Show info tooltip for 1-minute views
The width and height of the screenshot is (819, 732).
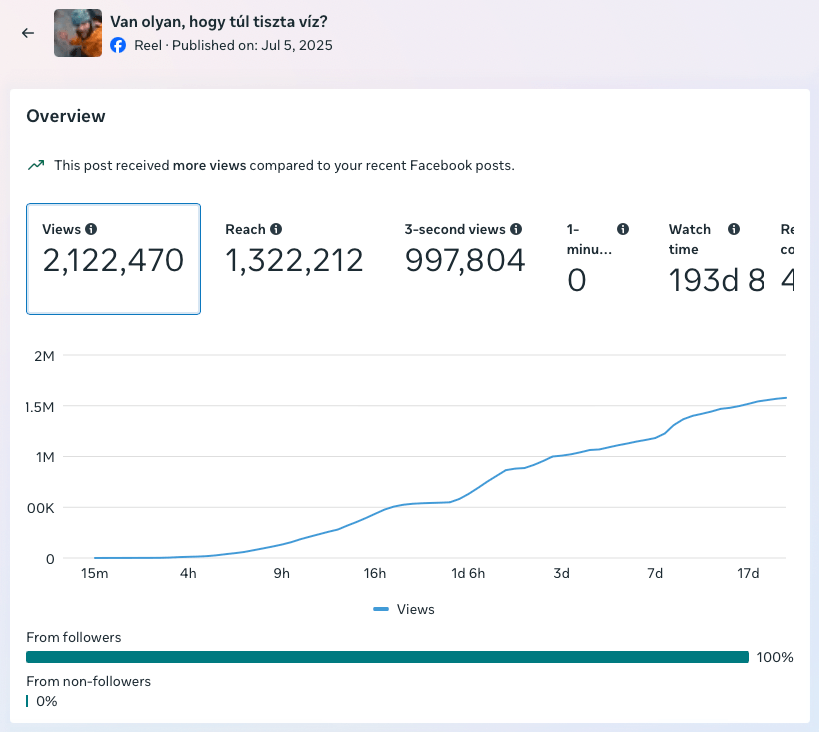[x=623, y=229]
